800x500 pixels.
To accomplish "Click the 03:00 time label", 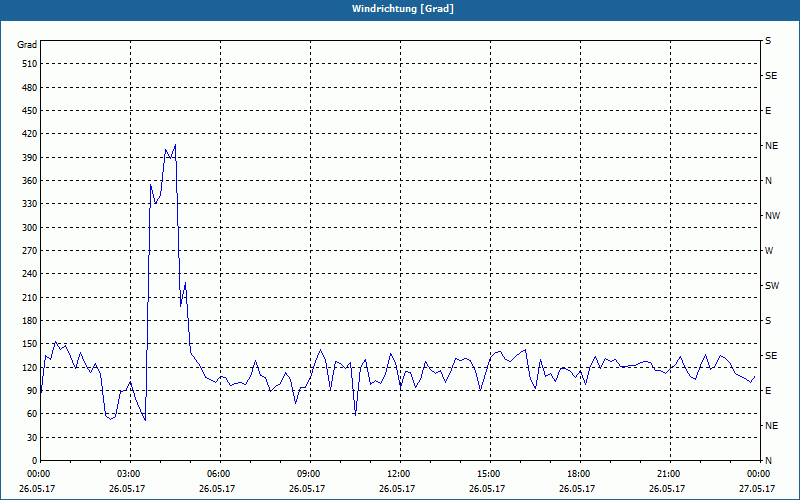I will [x=131, y=474].
